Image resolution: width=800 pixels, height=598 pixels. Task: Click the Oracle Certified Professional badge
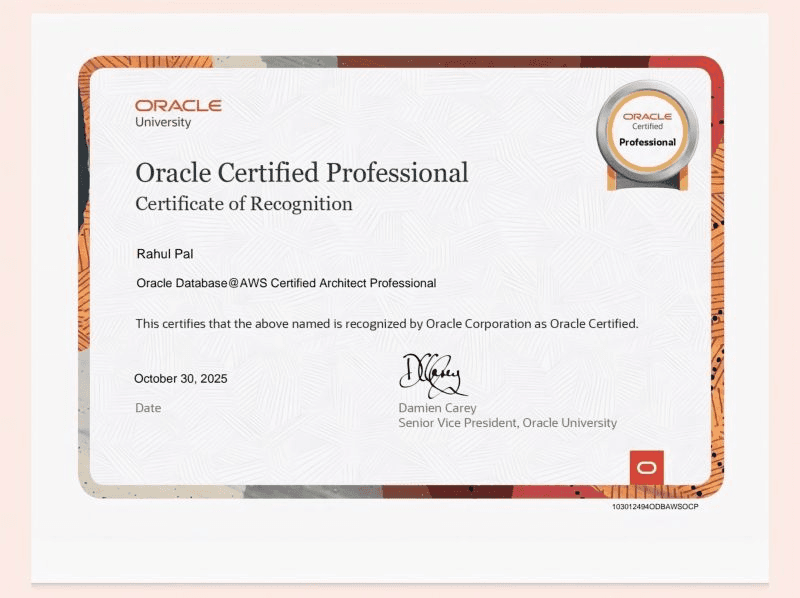[x=647, y=136]
